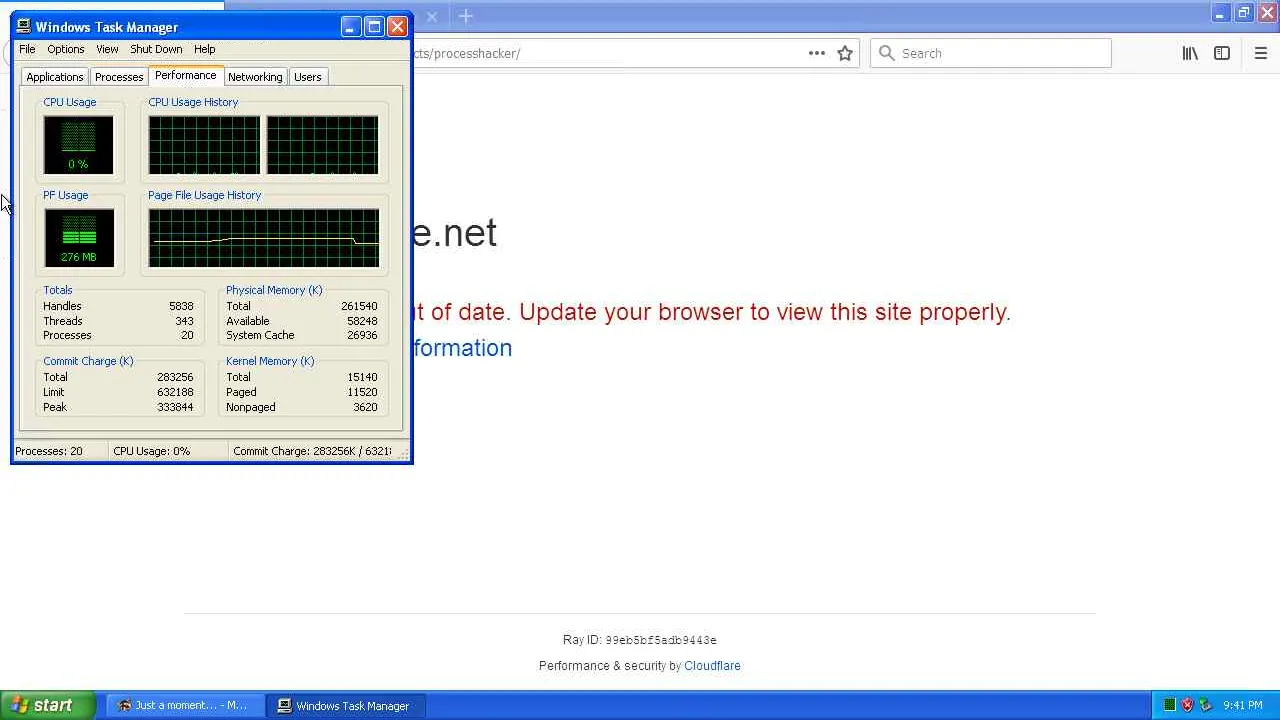The height and width of the screenshot is (720, 1280).
Task: Switch to 'Just a moment...' Firefox taskbar button
Action: point(184,705)
